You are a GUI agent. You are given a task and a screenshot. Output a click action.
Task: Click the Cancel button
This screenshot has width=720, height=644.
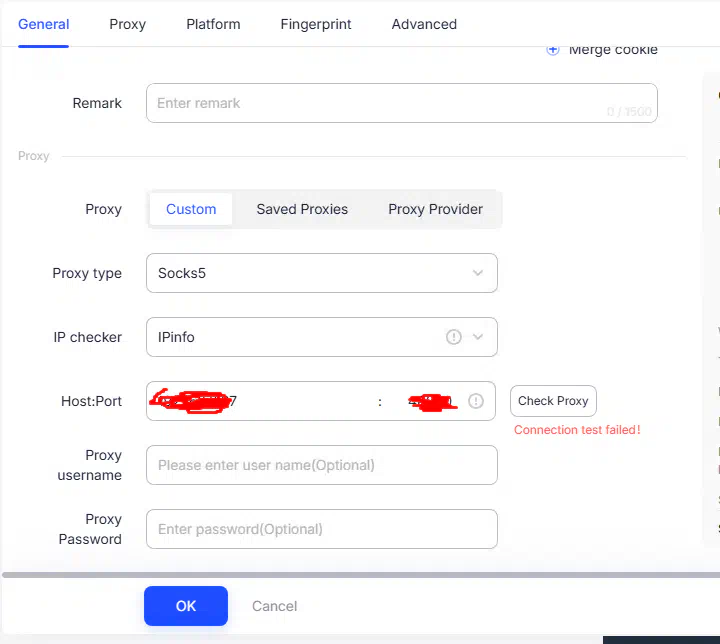(x=275, y=606)
